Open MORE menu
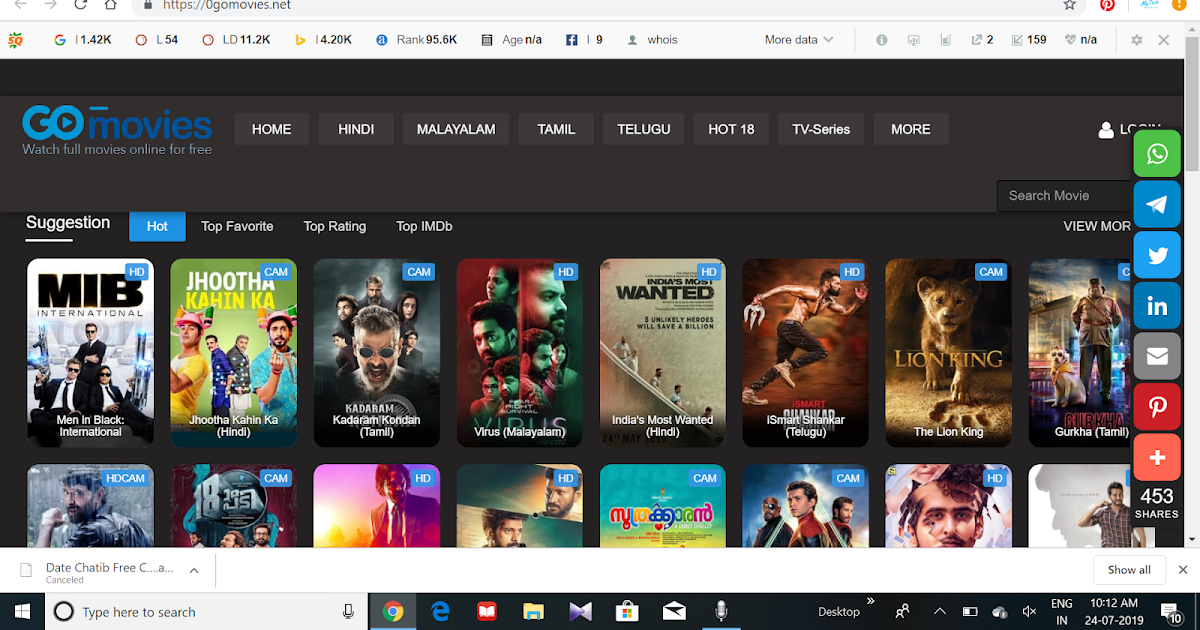1200x630 pixels. (911, 129)
